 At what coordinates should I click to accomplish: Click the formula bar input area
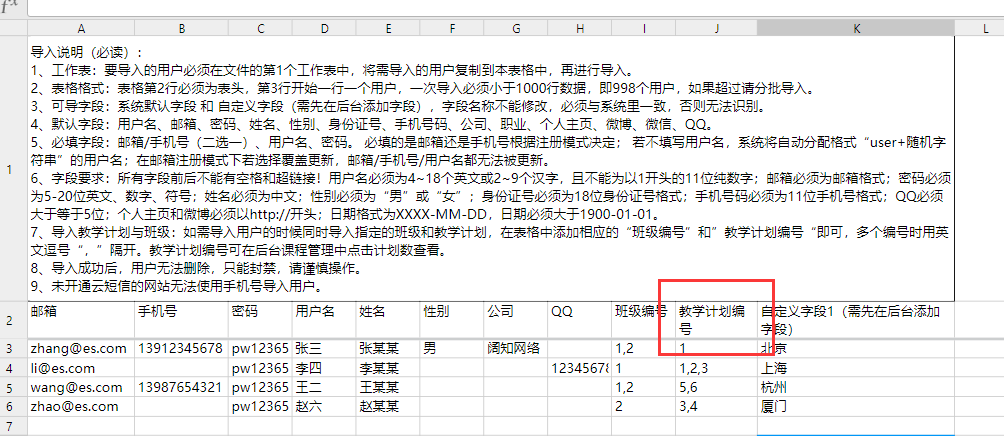pos(500,8)
